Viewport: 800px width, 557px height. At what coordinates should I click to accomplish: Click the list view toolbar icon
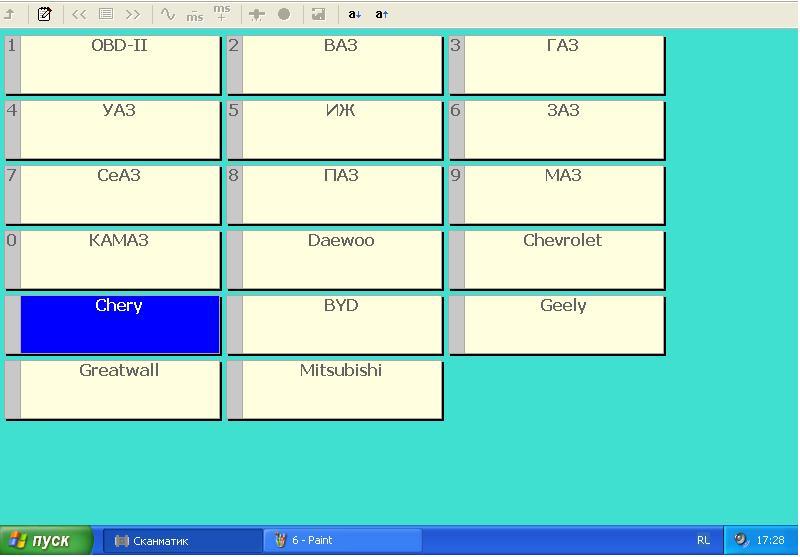tap(106, 14)
